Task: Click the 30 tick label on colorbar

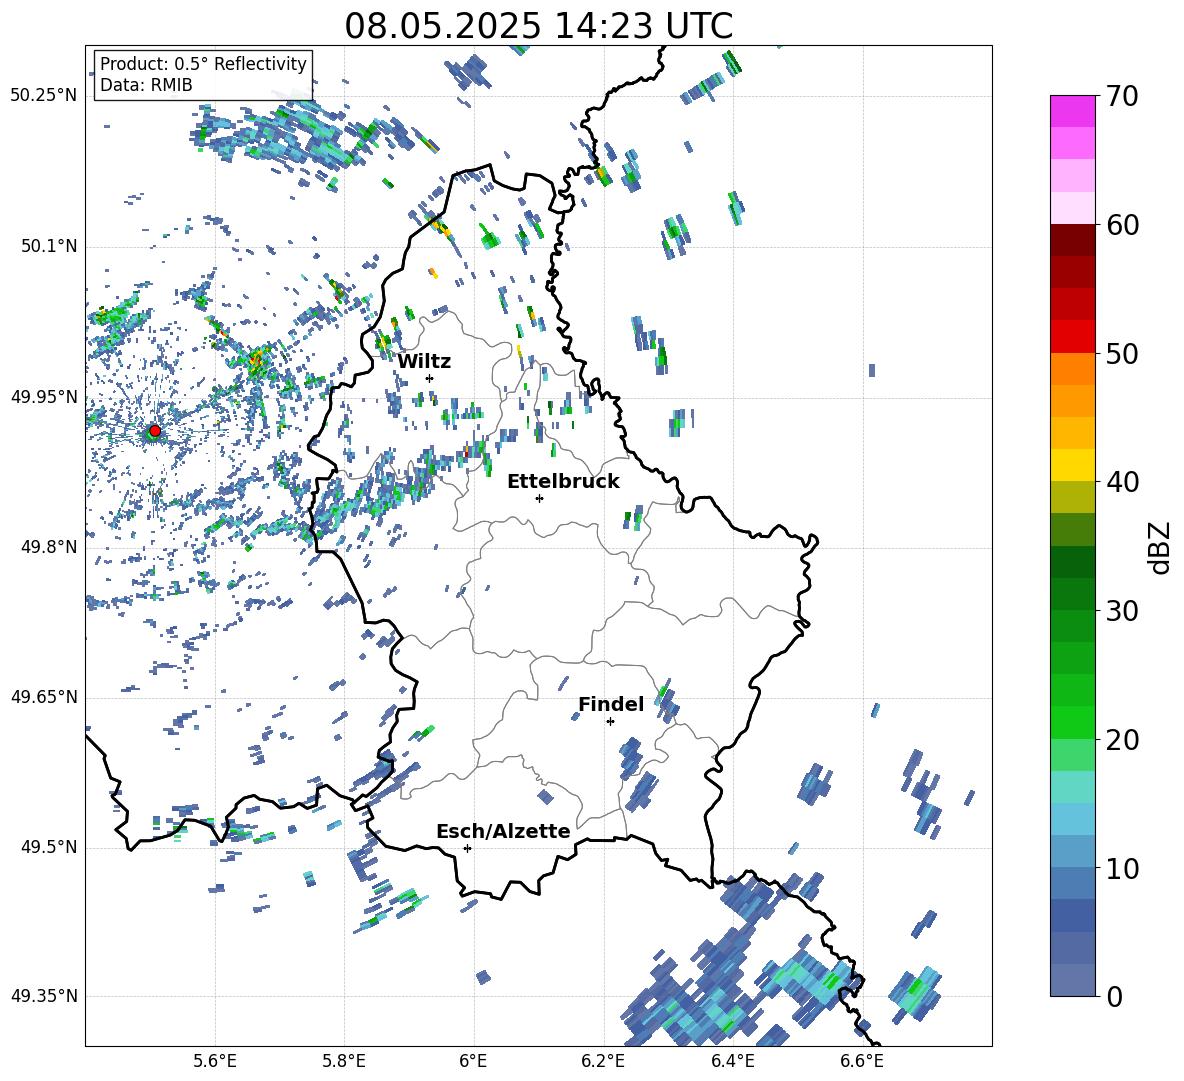Action: 1122,611
